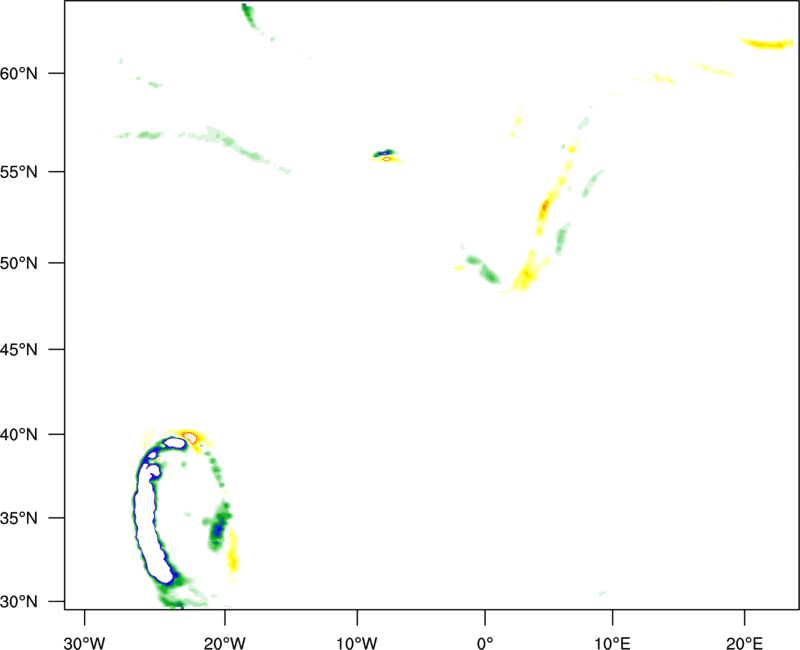The image size is (800, 650).
Task: Click the 20°E longitude label
Action: click(744, 643)
